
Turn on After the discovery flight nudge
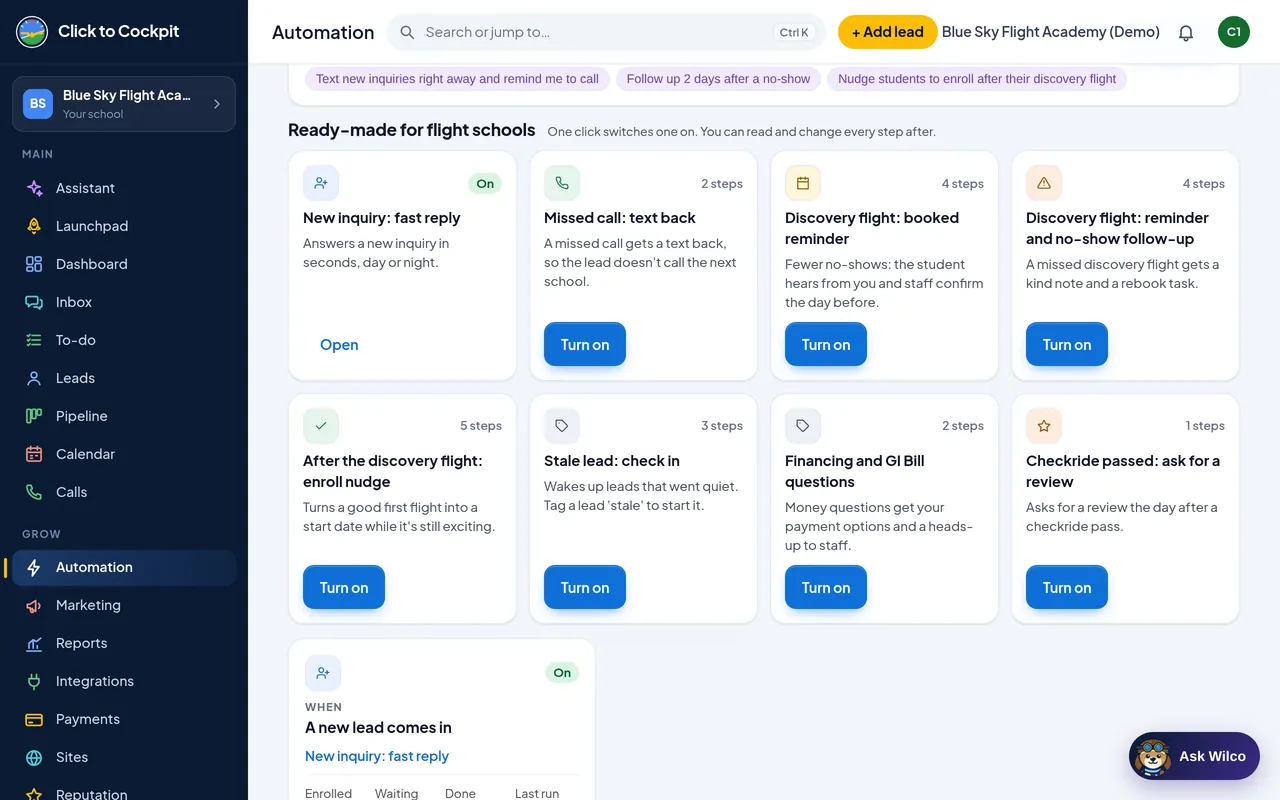344,587
